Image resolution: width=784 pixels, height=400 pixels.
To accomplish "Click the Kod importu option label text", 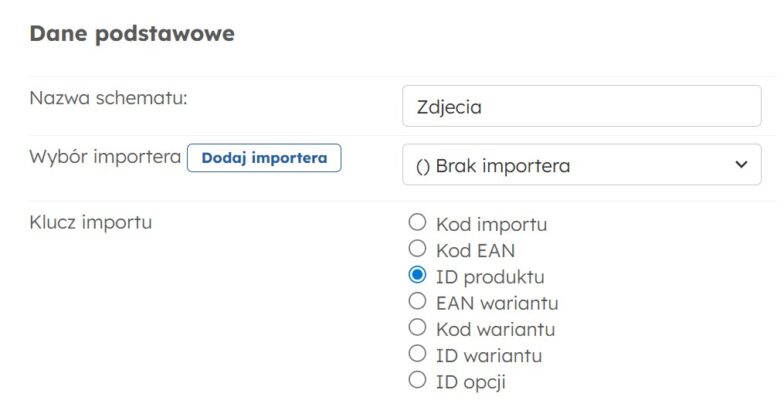I will (x=491, y=224).
